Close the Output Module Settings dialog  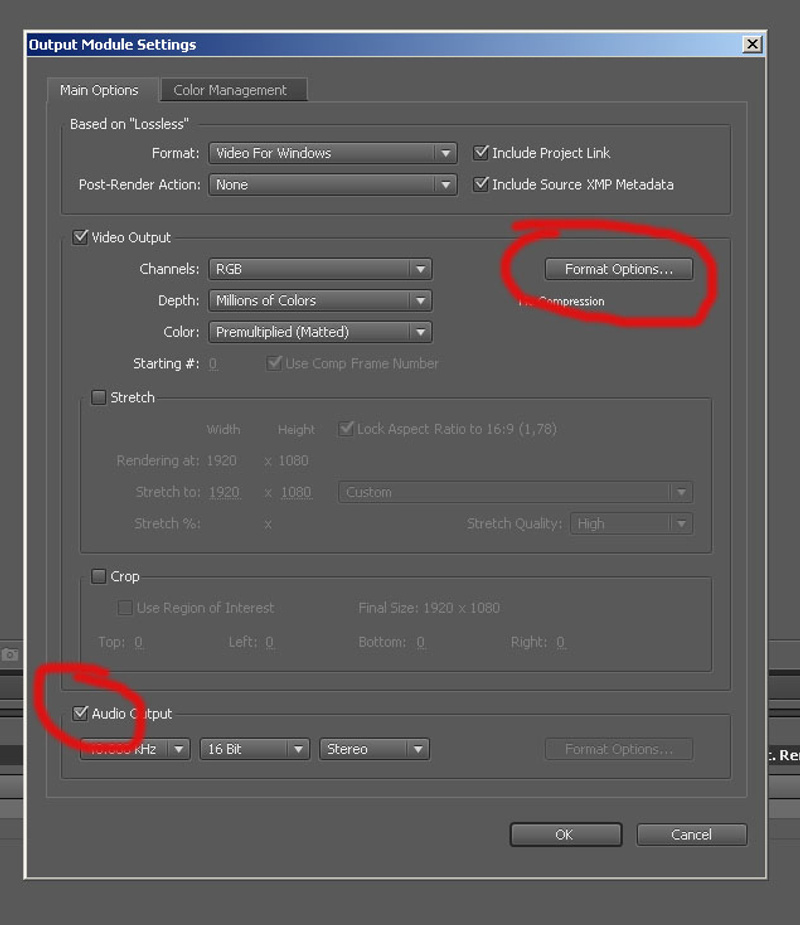tap(752, 44)
